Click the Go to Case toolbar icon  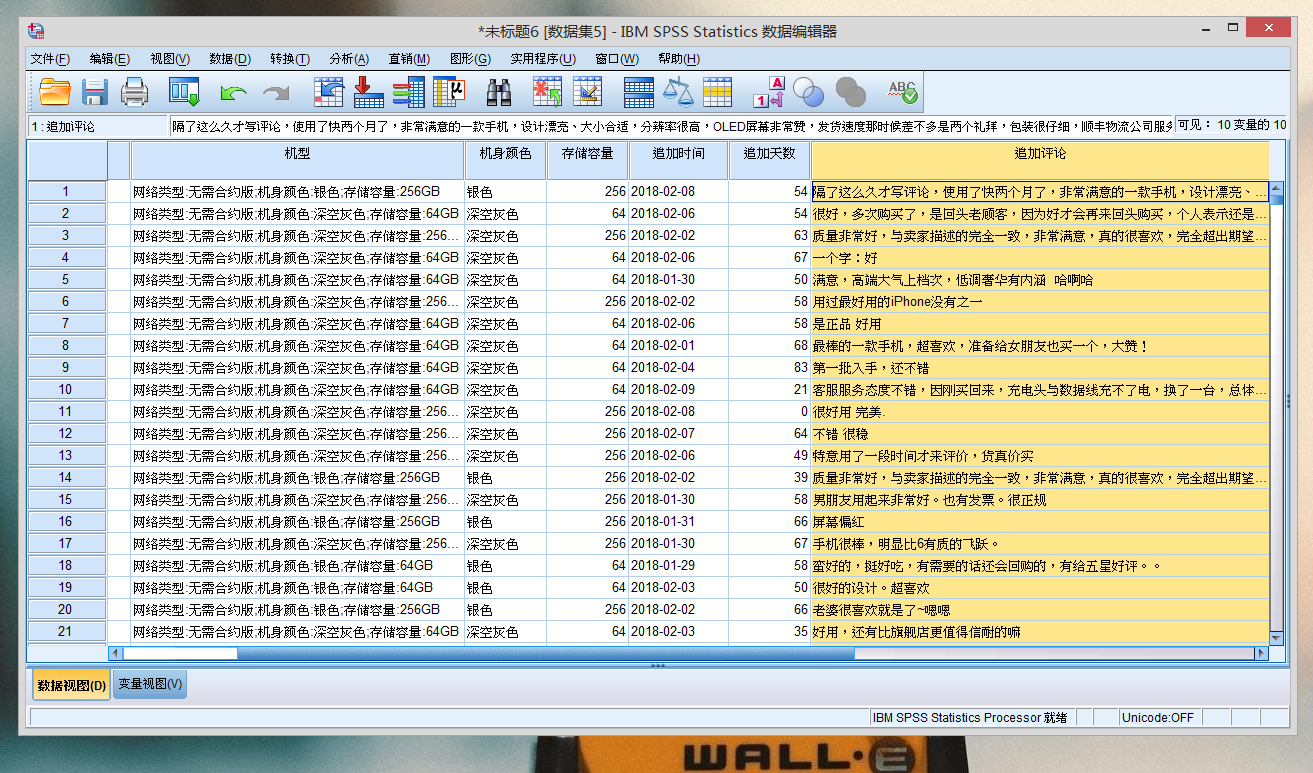(329, 93)
